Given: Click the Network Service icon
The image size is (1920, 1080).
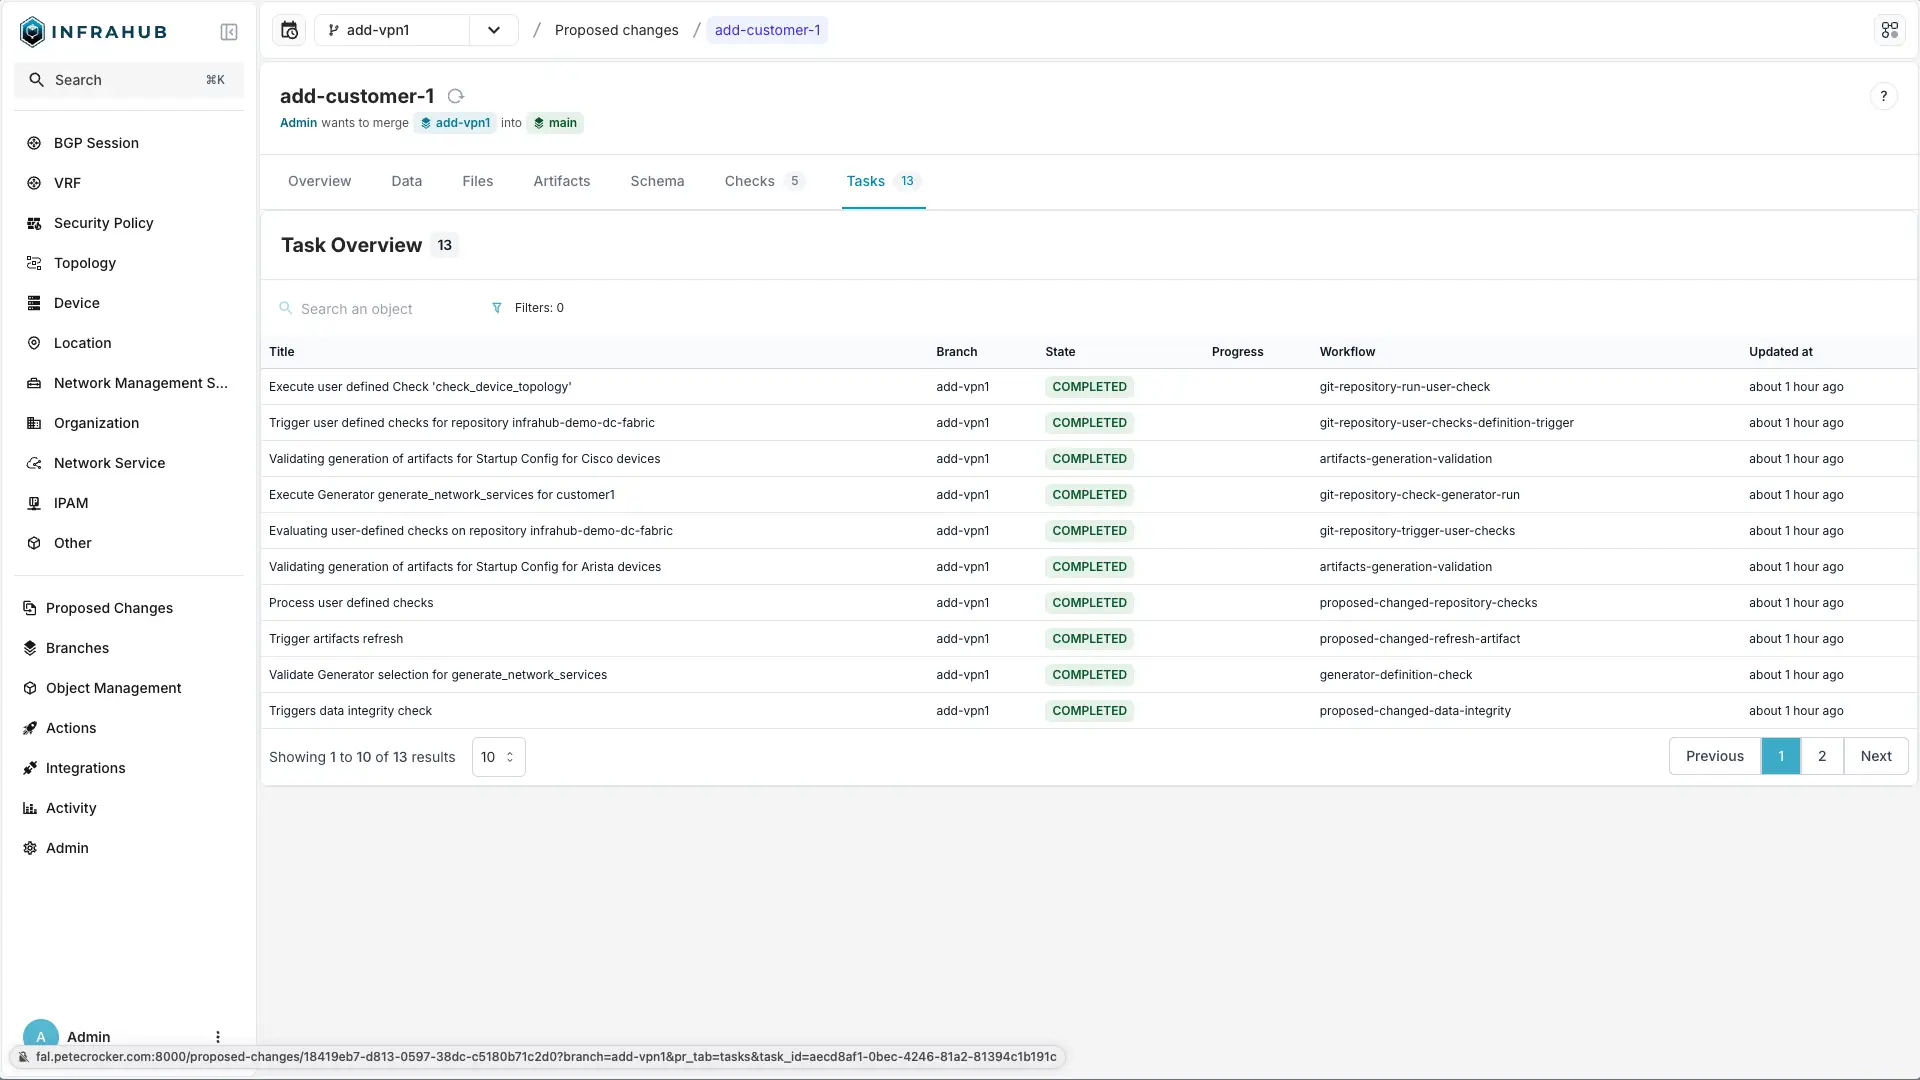Looking at the screenshot, I should click(x=34, y=463).
